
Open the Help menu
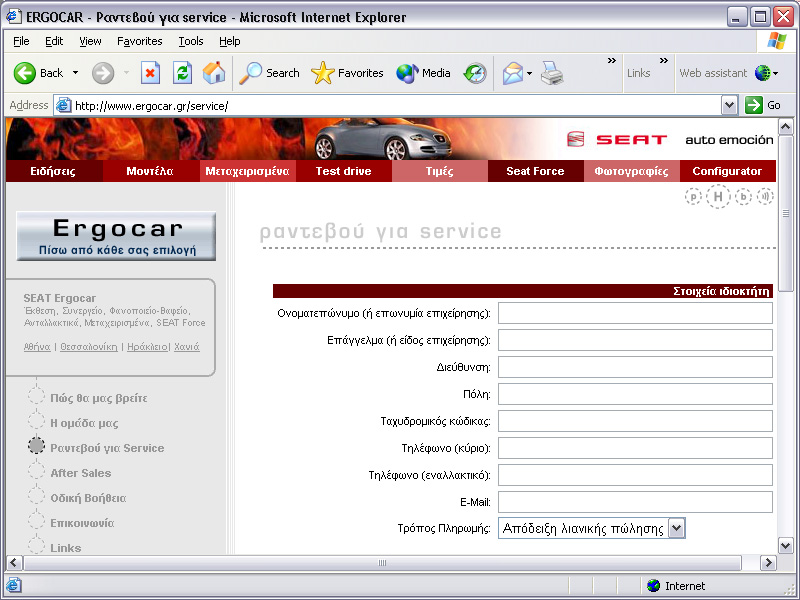point(230,41)
